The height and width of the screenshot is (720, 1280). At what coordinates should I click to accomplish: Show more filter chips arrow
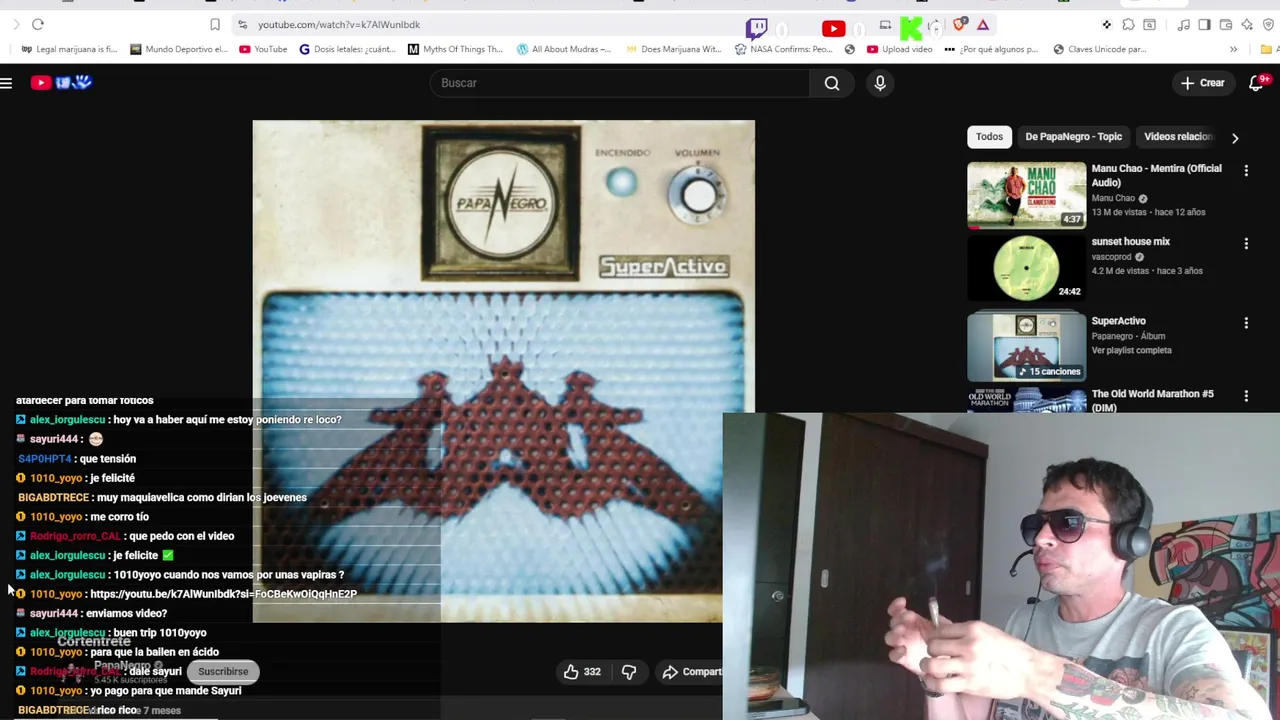pyautogui.click(x=1235, y=138)
